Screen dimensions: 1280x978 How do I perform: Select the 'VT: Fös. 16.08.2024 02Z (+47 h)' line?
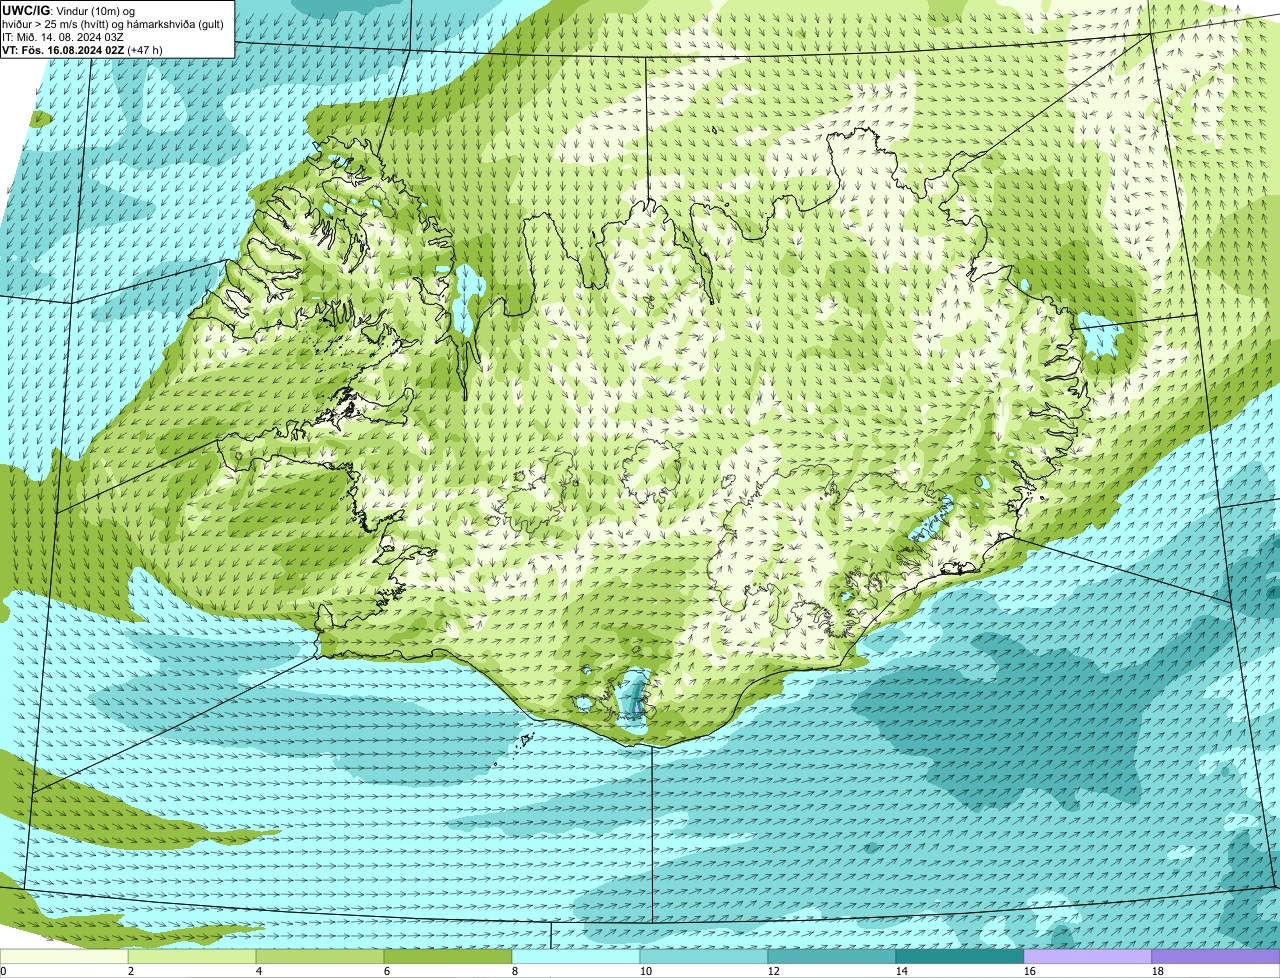coord(82,49)
